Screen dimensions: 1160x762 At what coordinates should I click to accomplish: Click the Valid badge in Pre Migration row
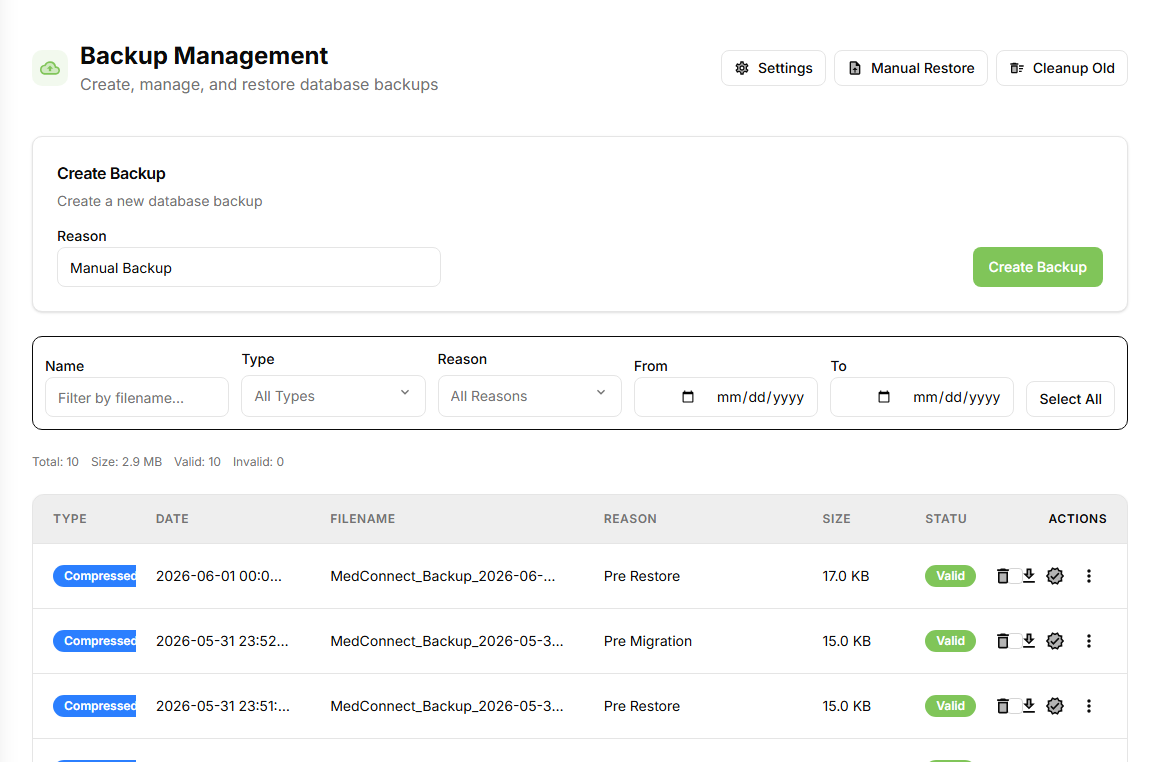[x=950, y=641]
